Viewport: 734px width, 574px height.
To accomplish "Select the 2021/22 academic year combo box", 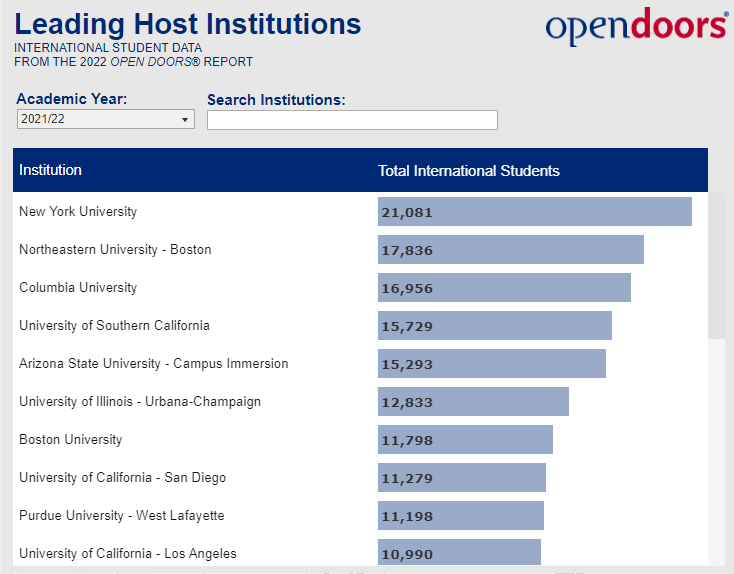I will pyautogui.click(x=106, y=119).
